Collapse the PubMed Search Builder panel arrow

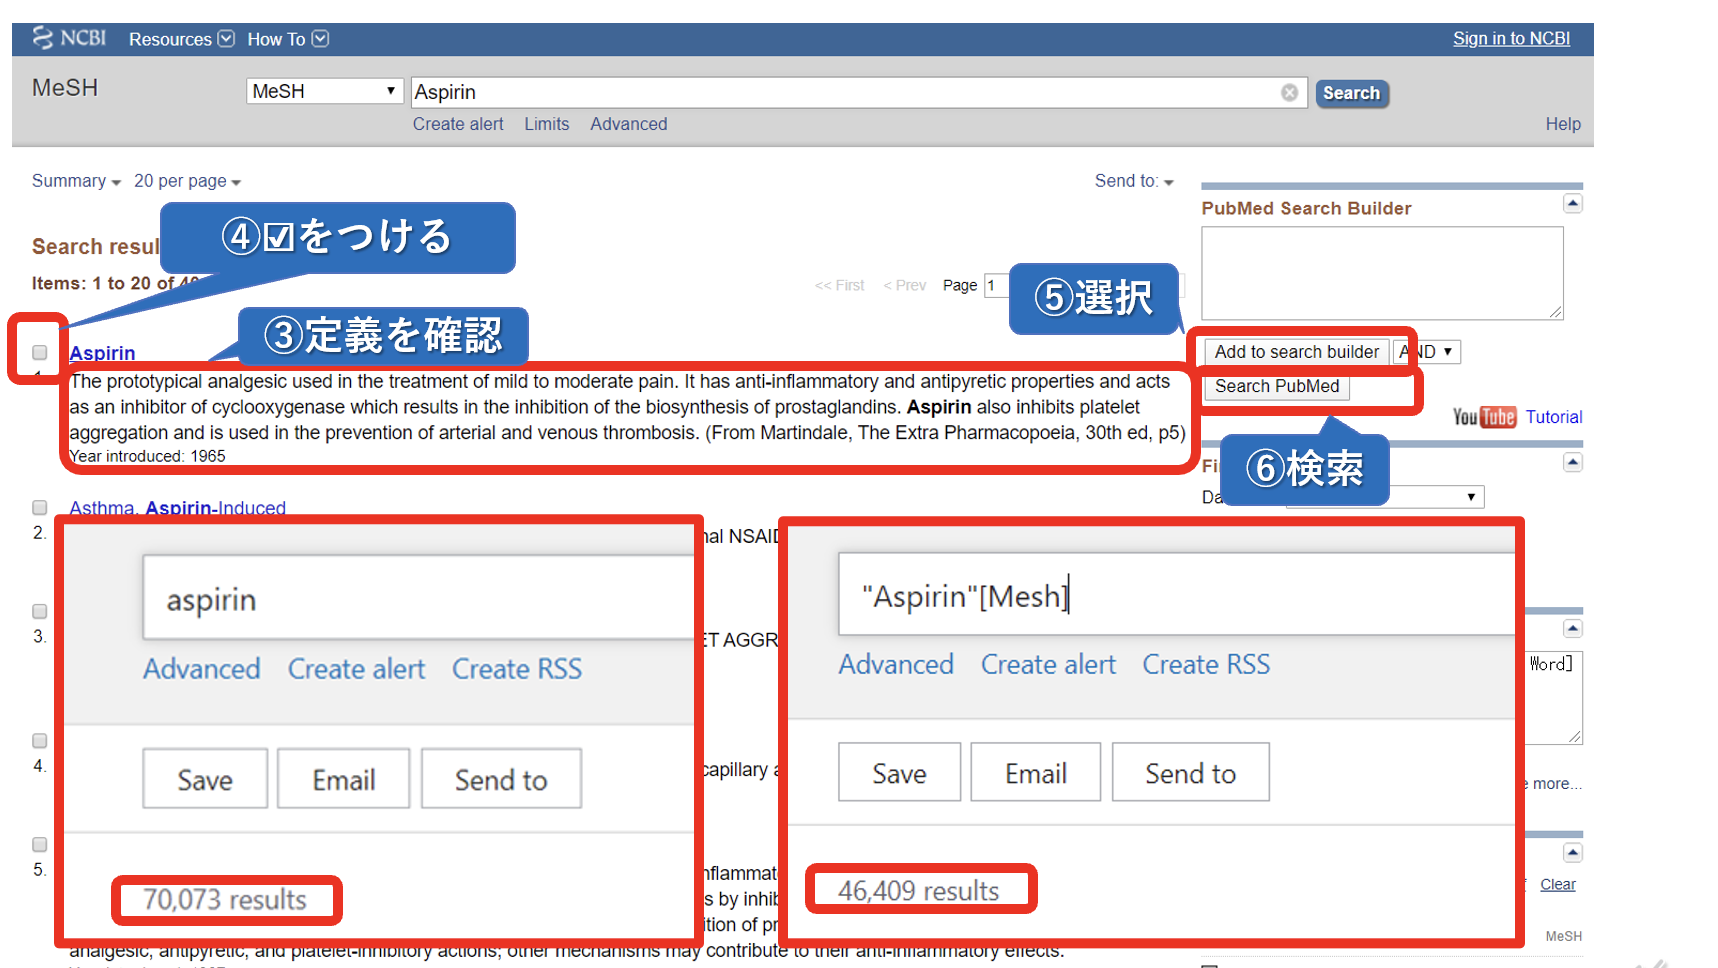coord(1572,202)
